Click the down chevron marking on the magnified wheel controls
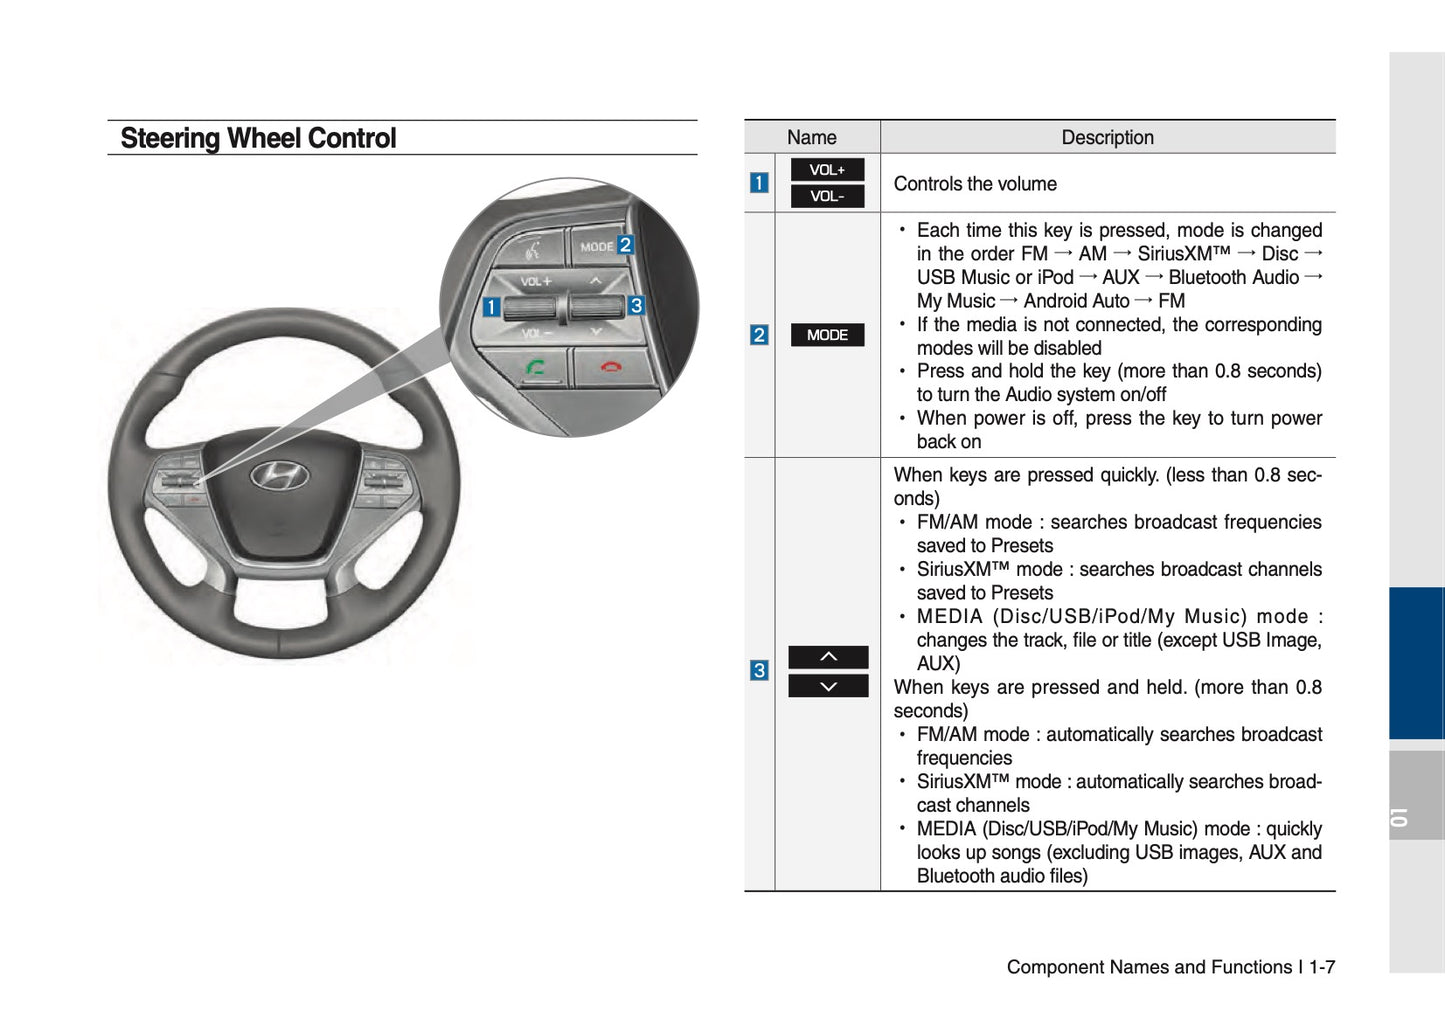This screenshot has height=1025, width=1445. click(x=596, y=331)
